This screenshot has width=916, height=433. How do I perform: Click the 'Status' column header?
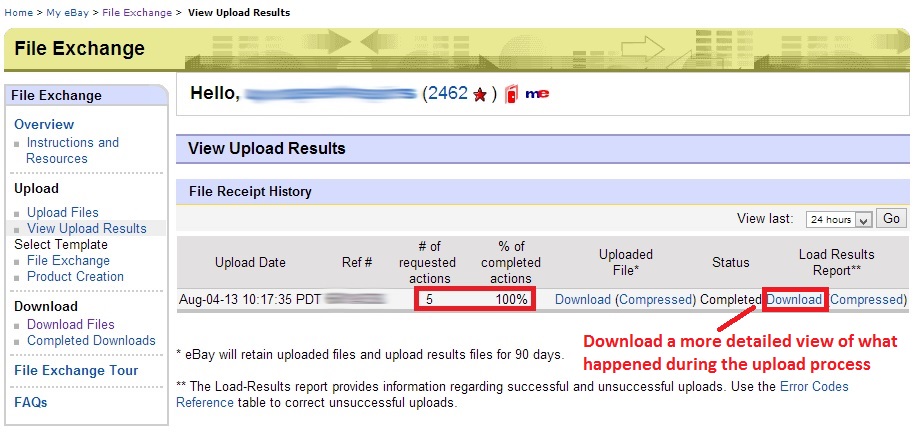(x=730, y=263)
